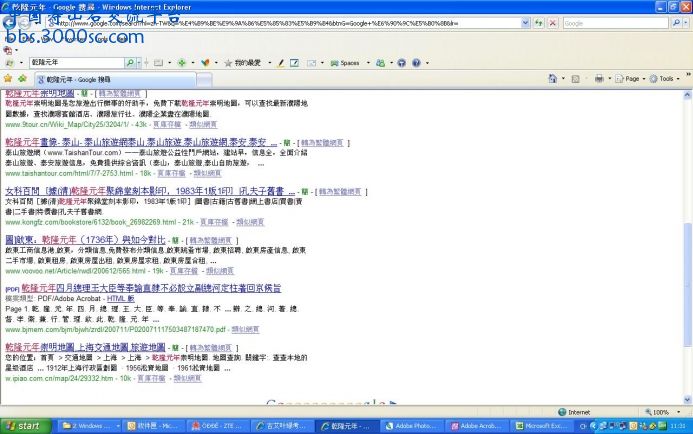693x434 pixels.
Task: Click the green plus toolbar icon
Action: pyautogui.click(x=182, y=63)
